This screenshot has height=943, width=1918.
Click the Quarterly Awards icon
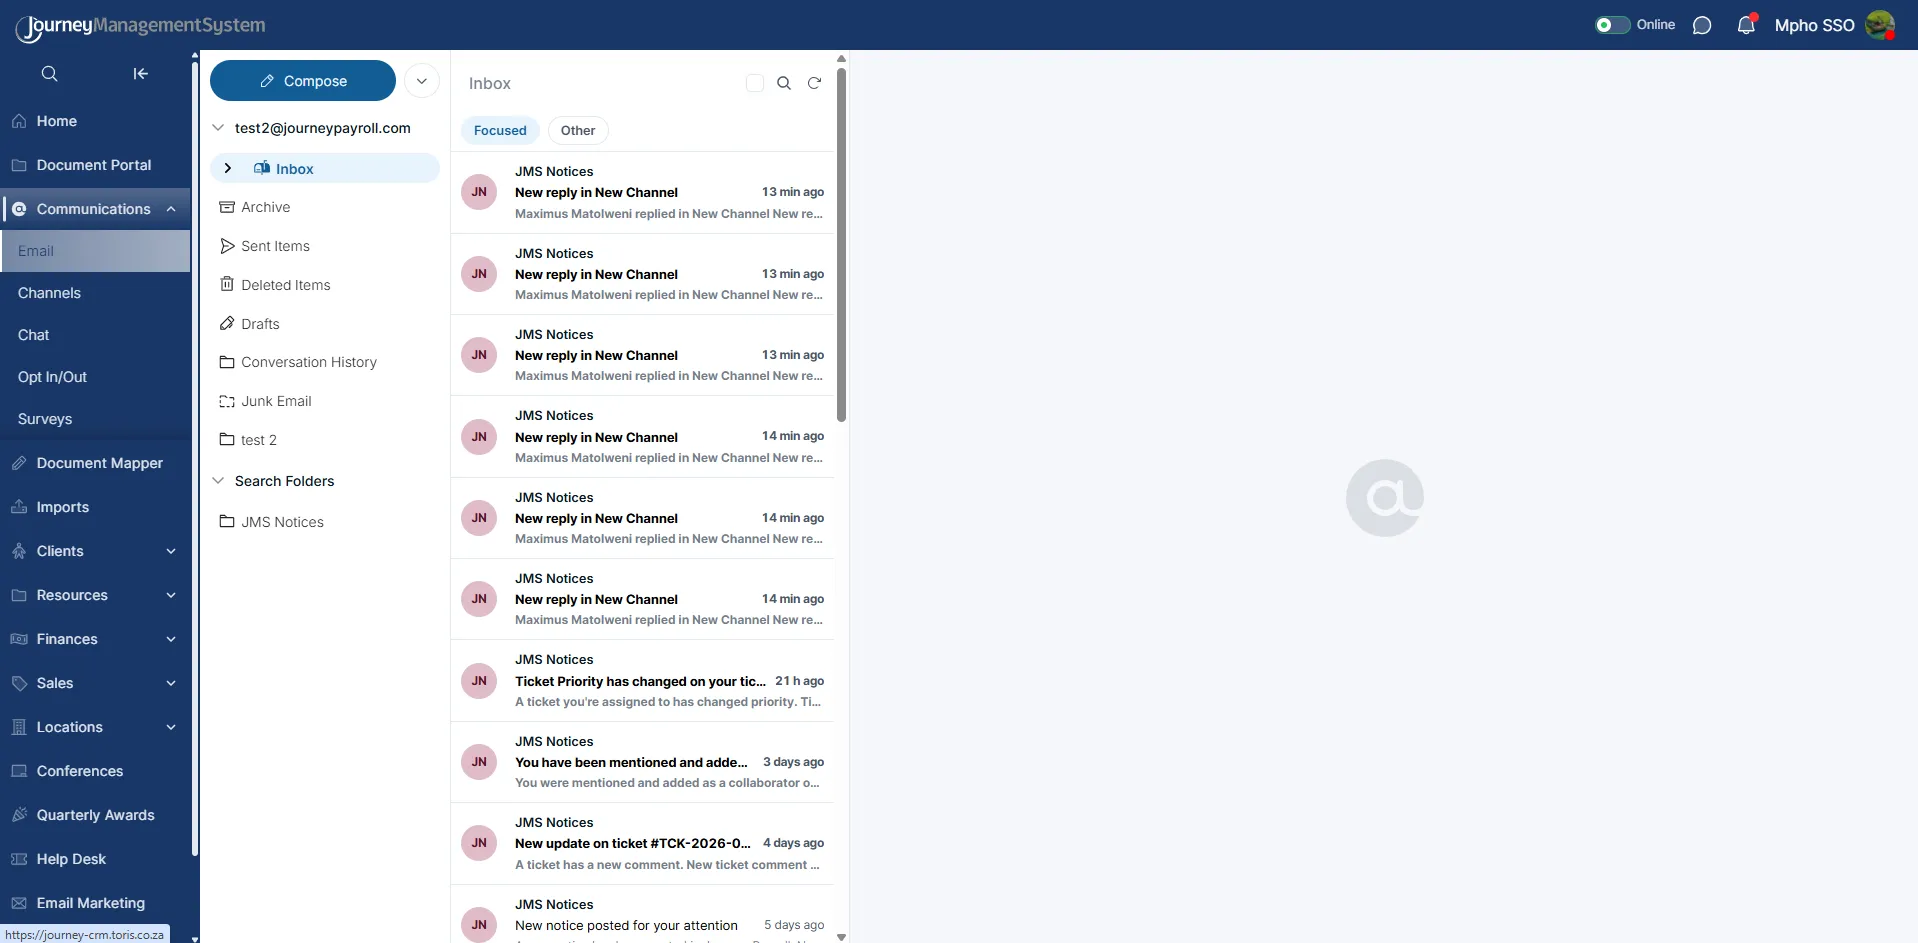(19, 815)
